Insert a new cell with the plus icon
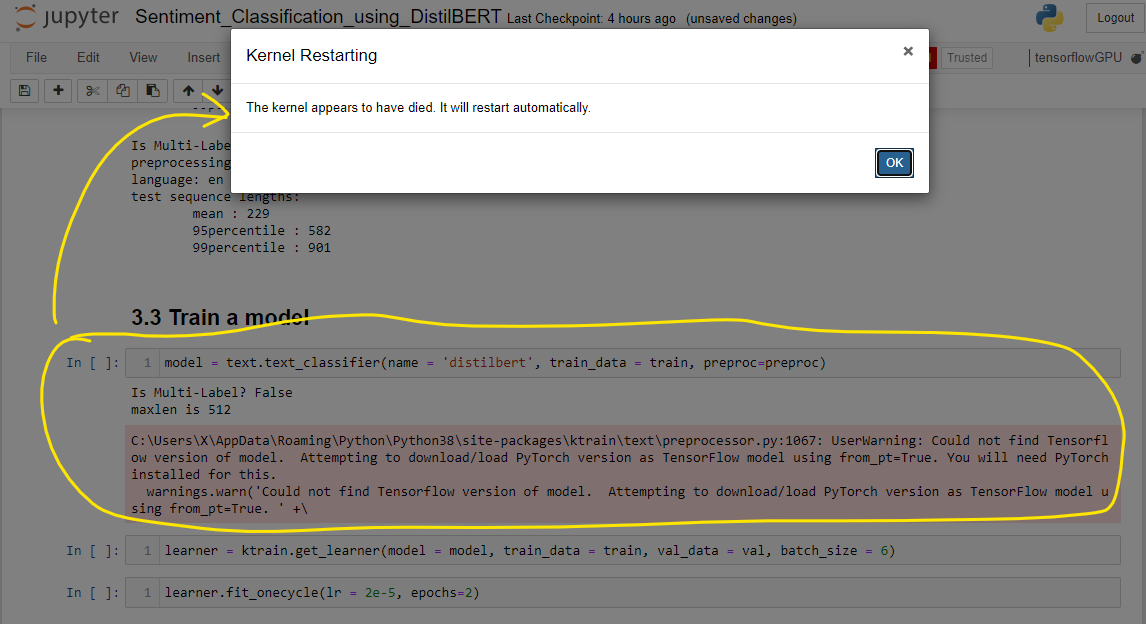Image resolution: width=1146 pixels, height=624 pixels. (57, 90)
